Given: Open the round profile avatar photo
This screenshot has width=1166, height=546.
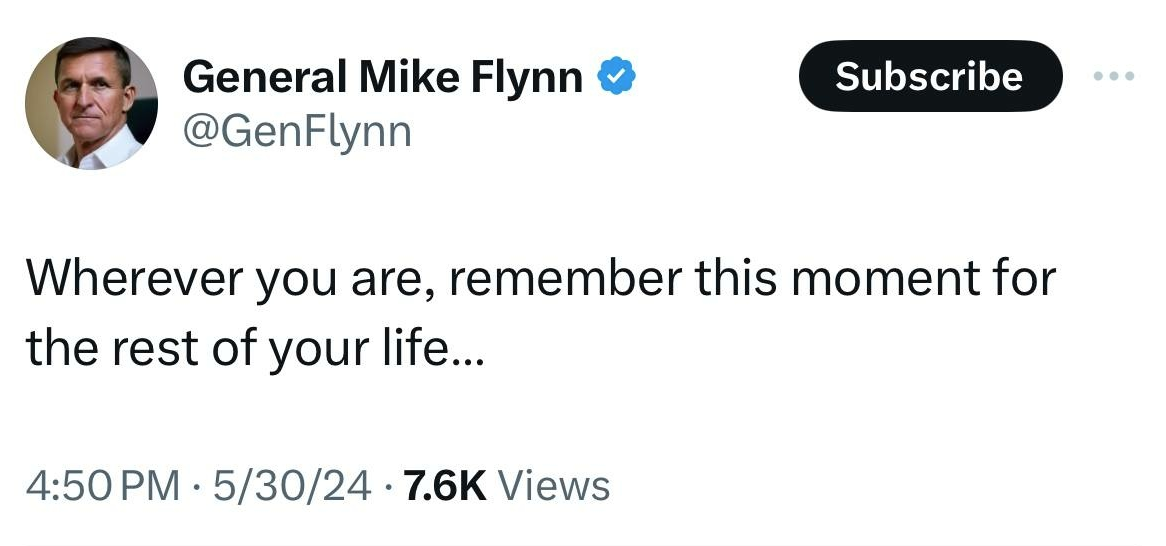Looking at the screenshot, I should pyautogui.click(x=91, y=103).
